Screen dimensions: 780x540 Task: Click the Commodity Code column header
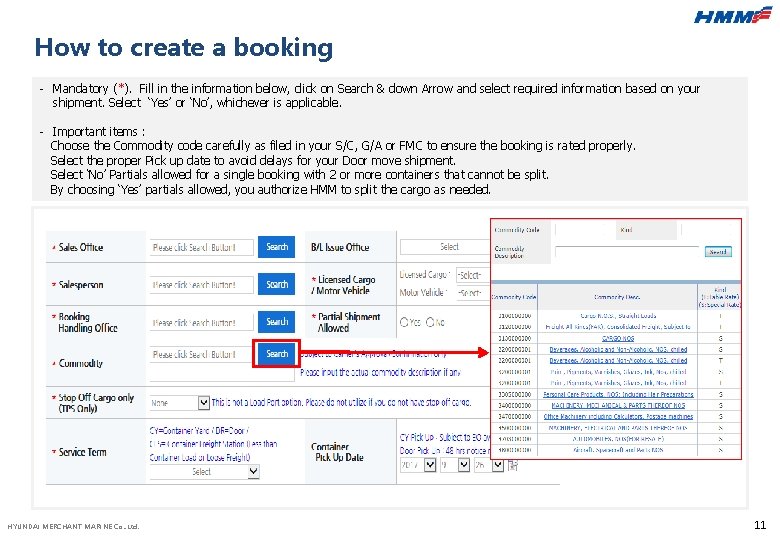pyautogui.click(x=514, y=297)
